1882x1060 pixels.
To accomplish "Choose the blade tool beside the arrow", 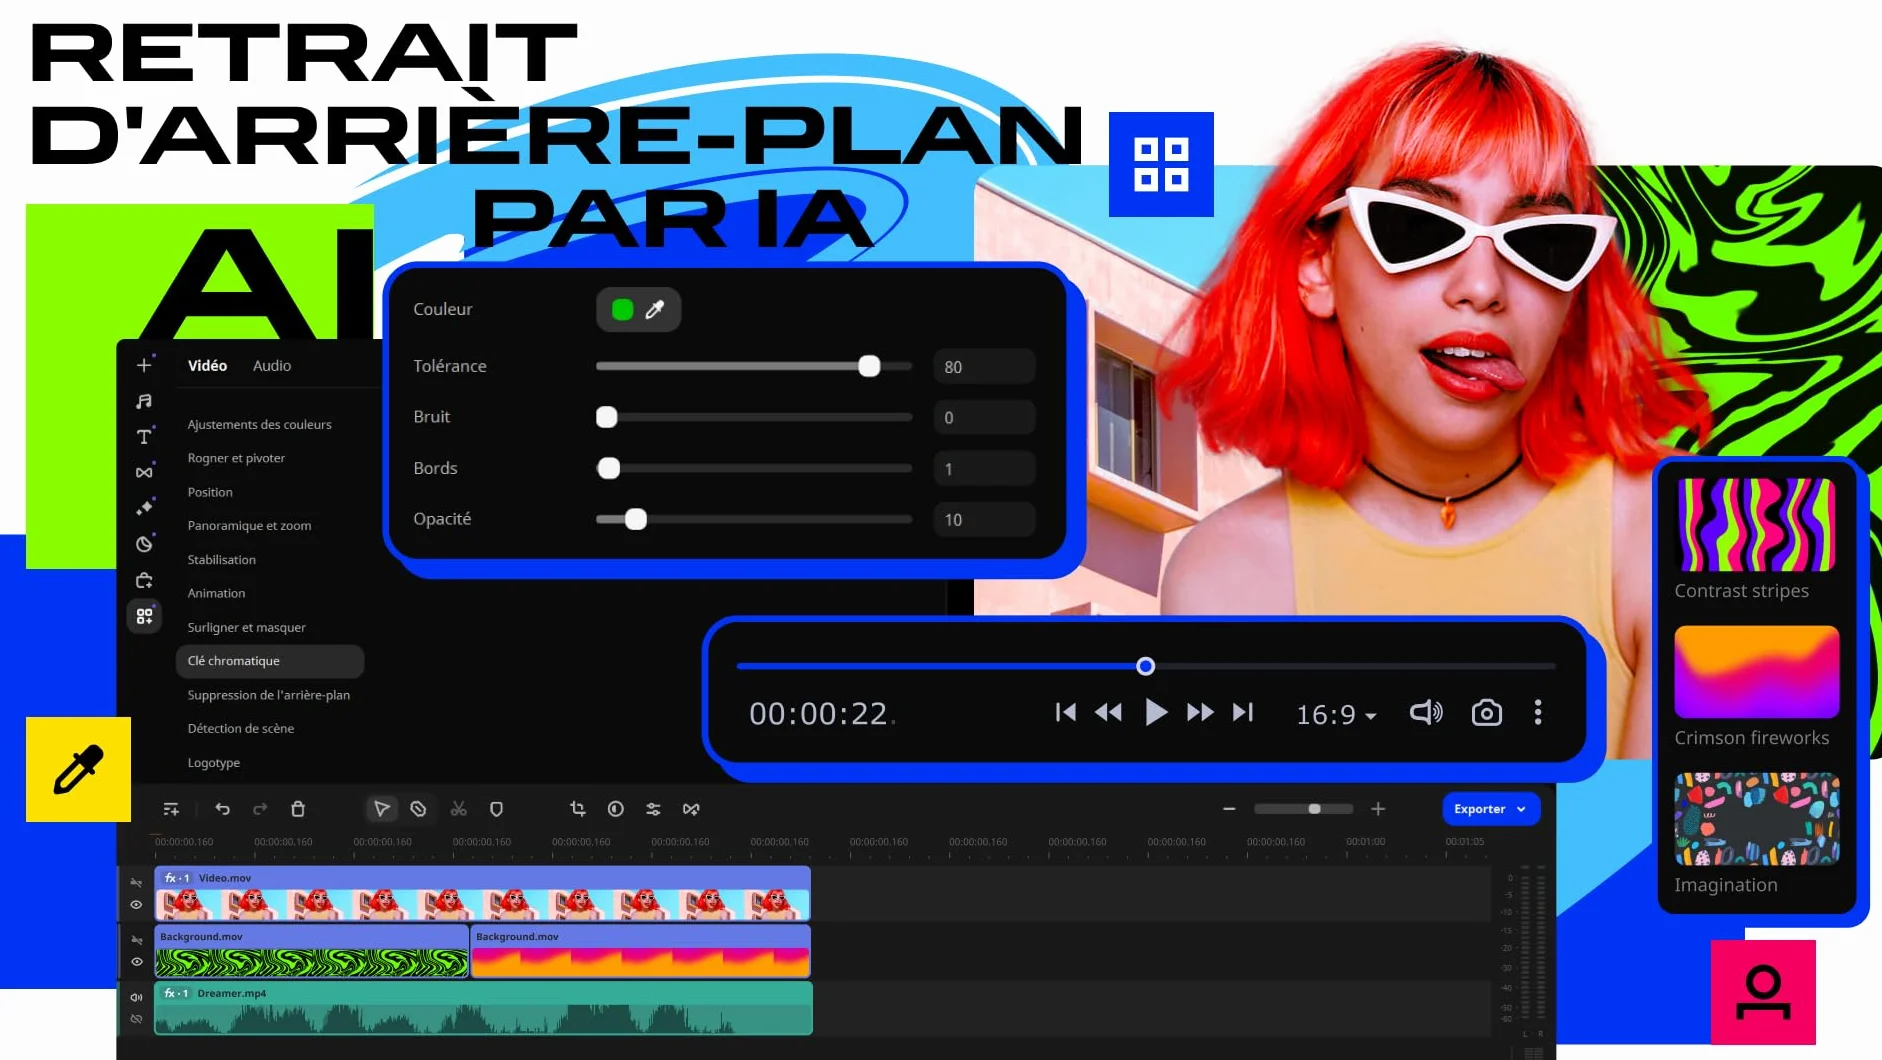I will click(x=419, y=809).
